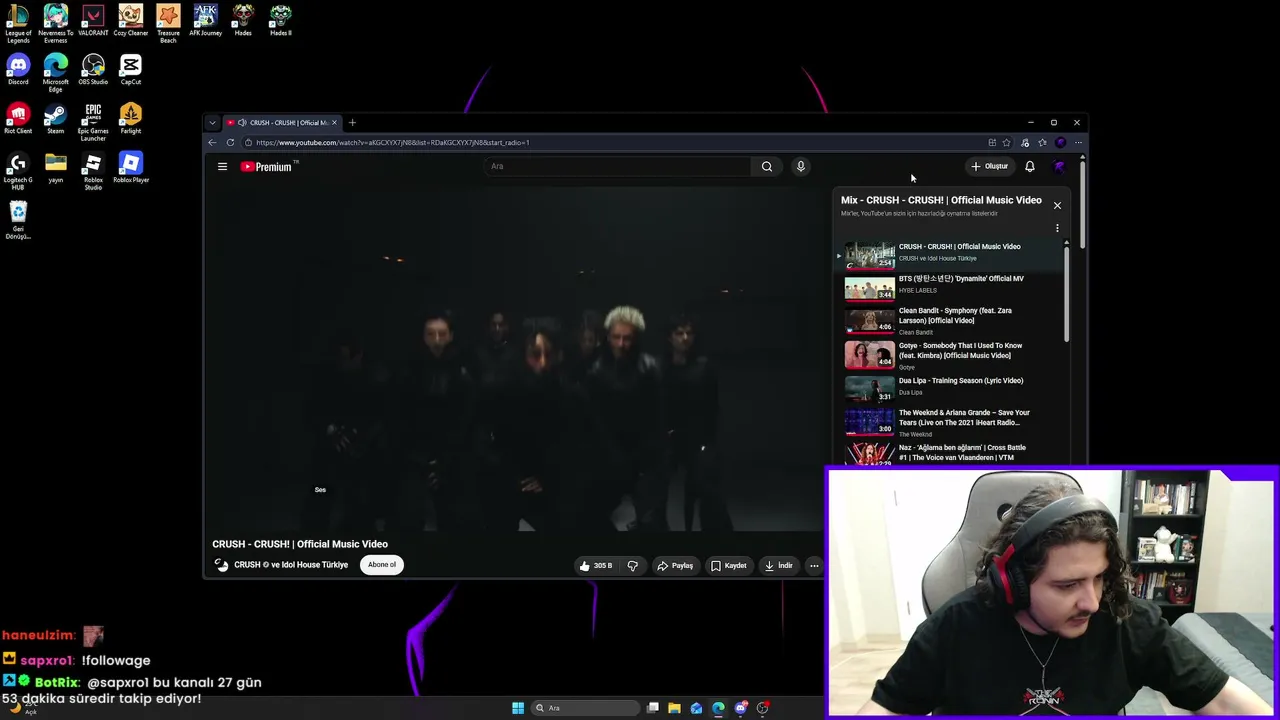Play The Weeknd Save Your Tears from mix

click(x=949, y=422)
